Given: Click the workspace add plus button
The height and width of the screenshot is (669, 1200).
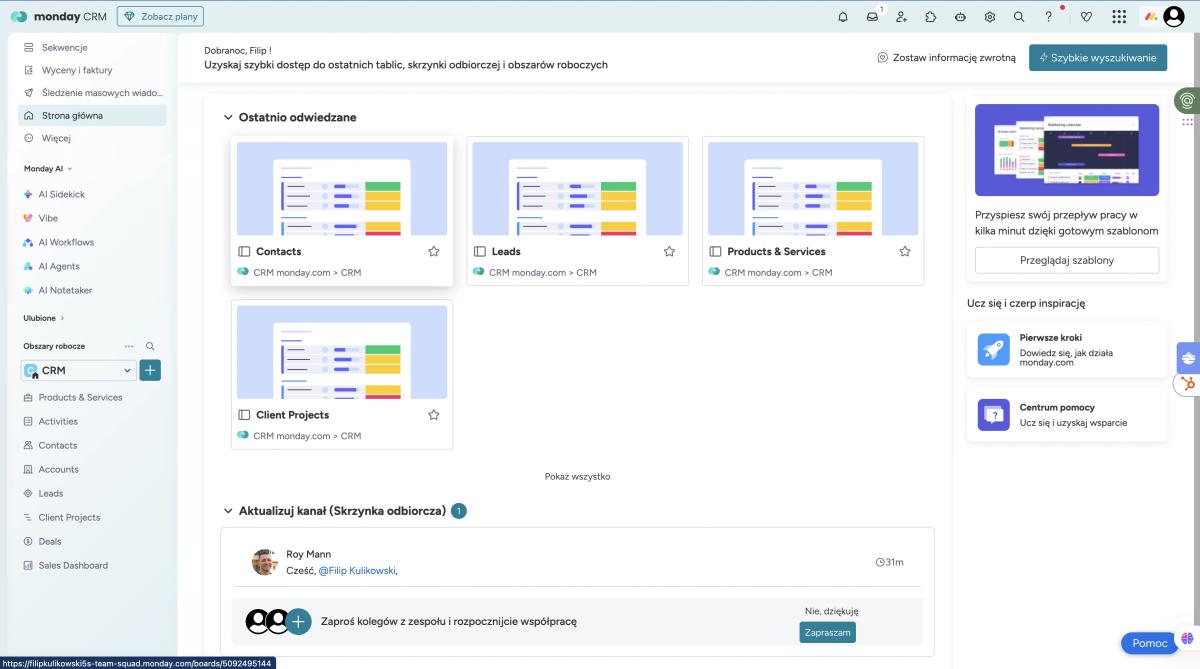Looking at the screenshot, I should tap(150, 370).
